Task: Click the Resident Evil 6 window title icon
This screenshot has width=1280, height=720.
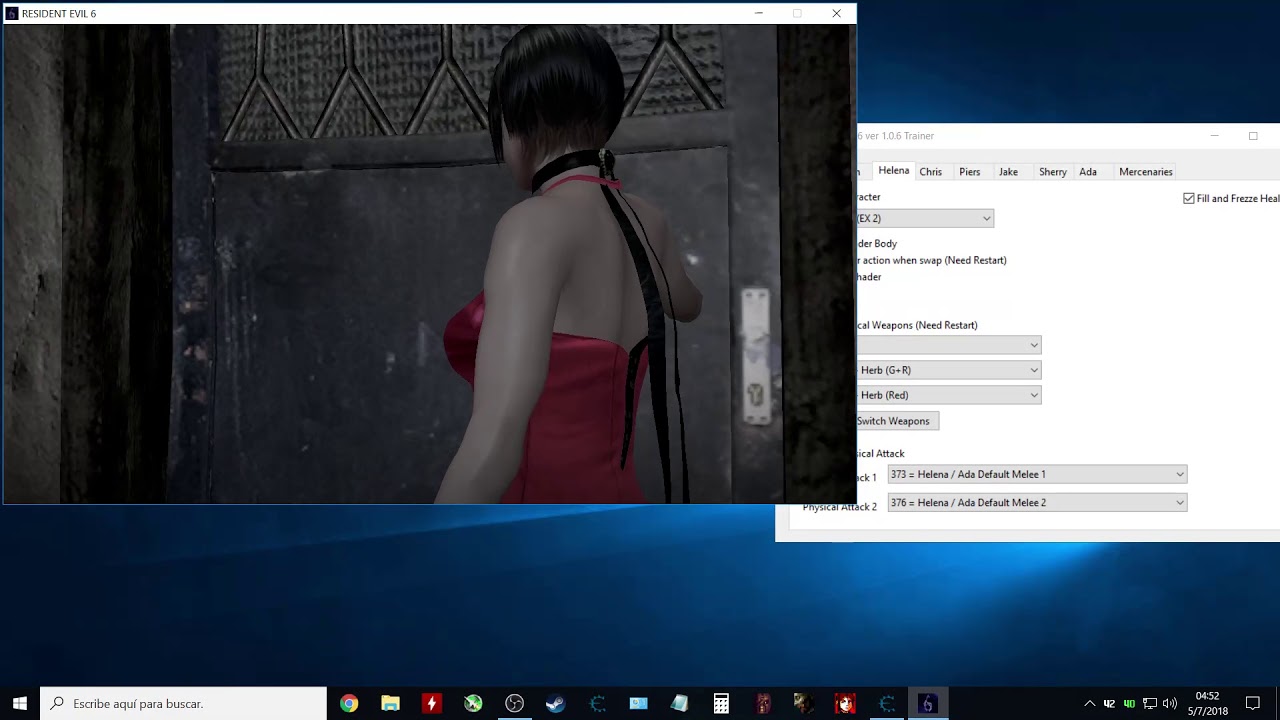Action: click(12, 14)
